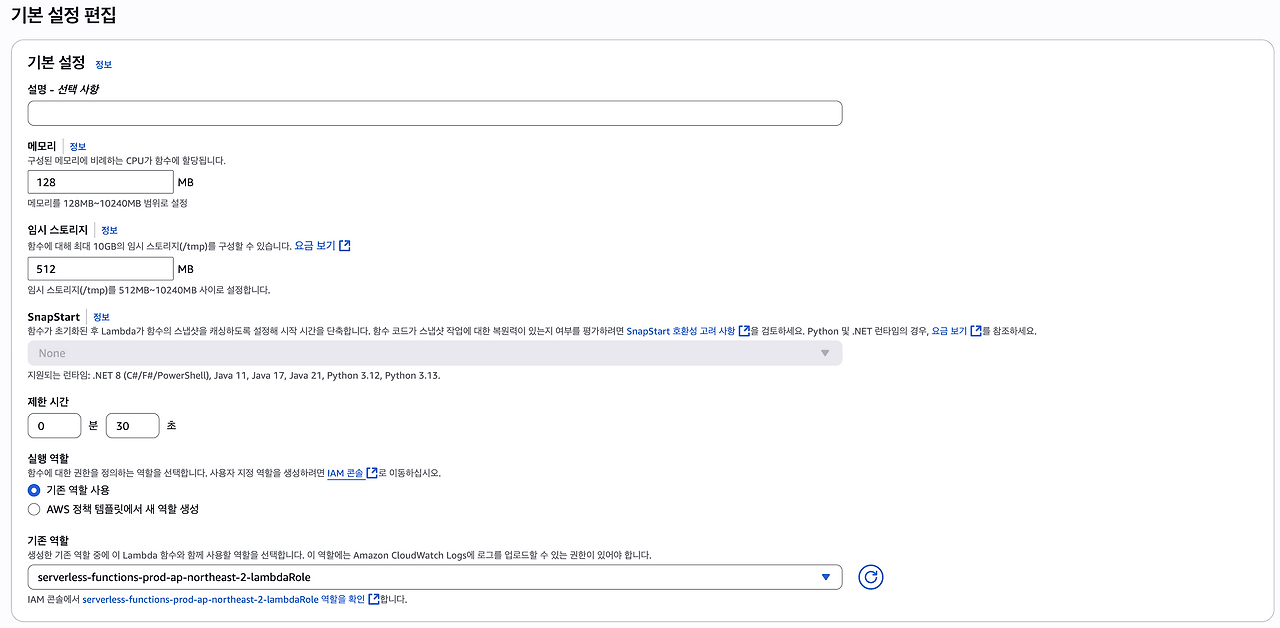
Task: Click the ephemeral storage field showing 512
Action: coord(101,269)
